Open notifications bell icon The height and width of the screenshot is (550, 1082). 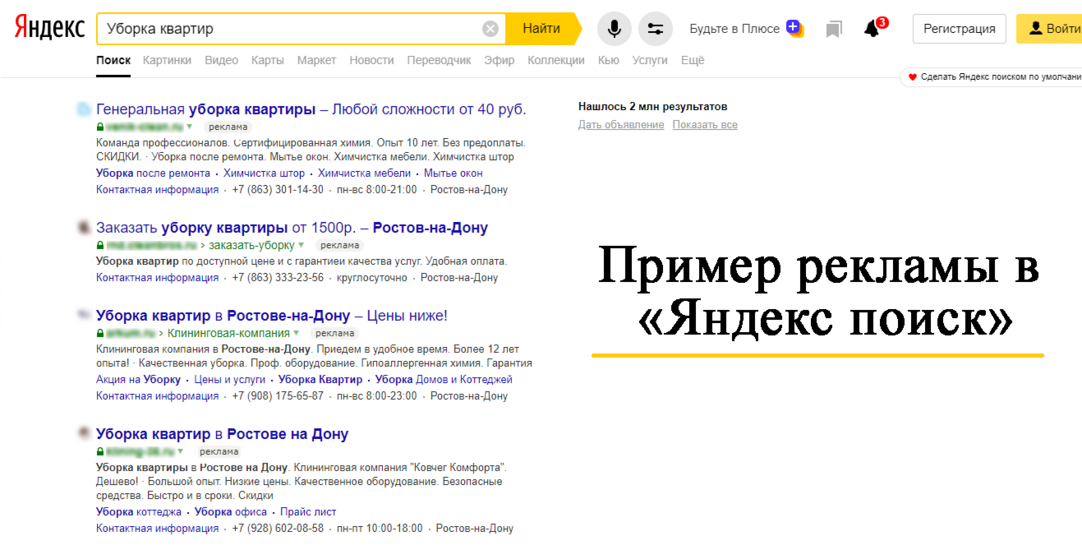click(x=872, y=29)
